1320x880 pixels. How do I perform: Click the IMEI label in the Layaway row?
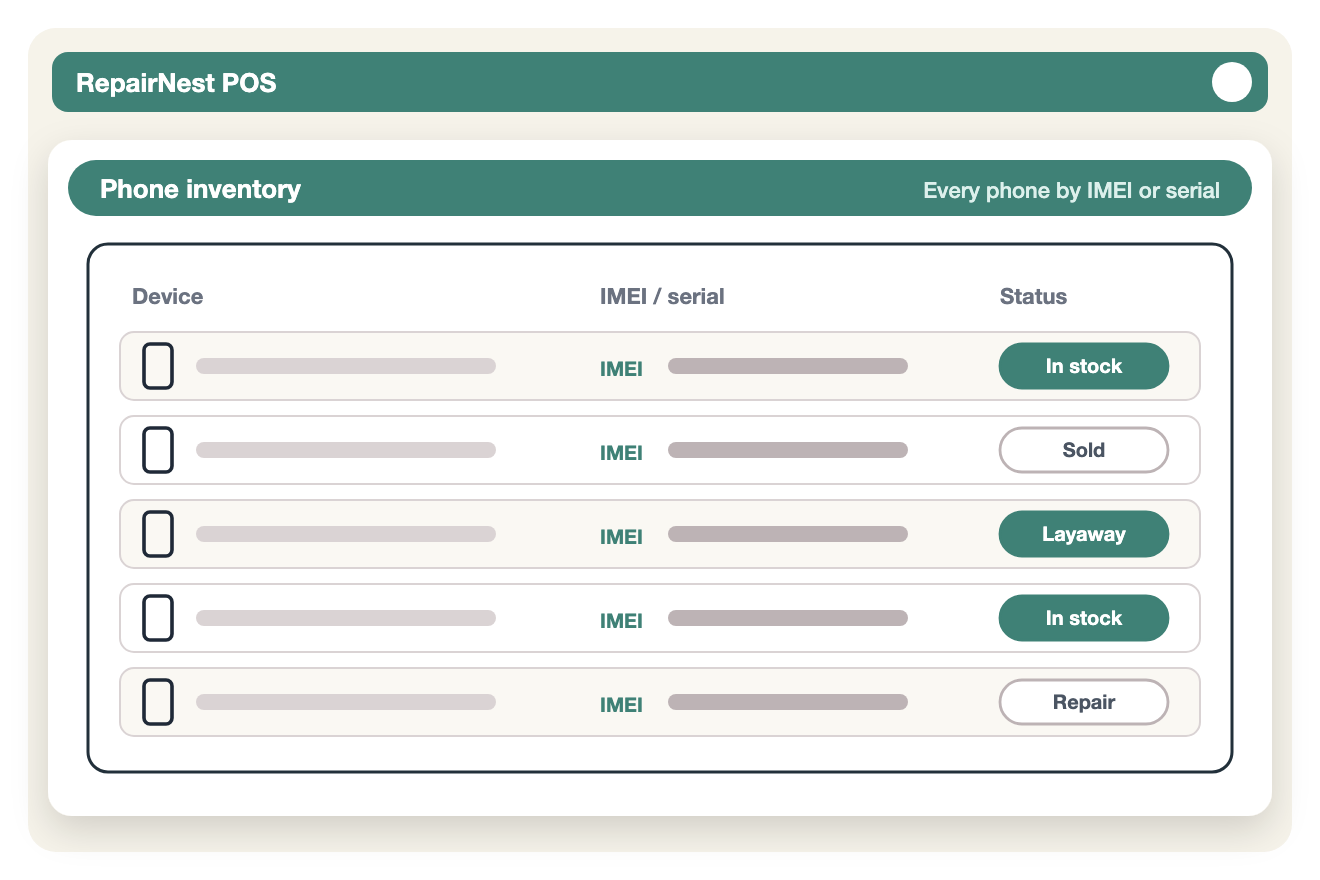(x=621, y=537)
